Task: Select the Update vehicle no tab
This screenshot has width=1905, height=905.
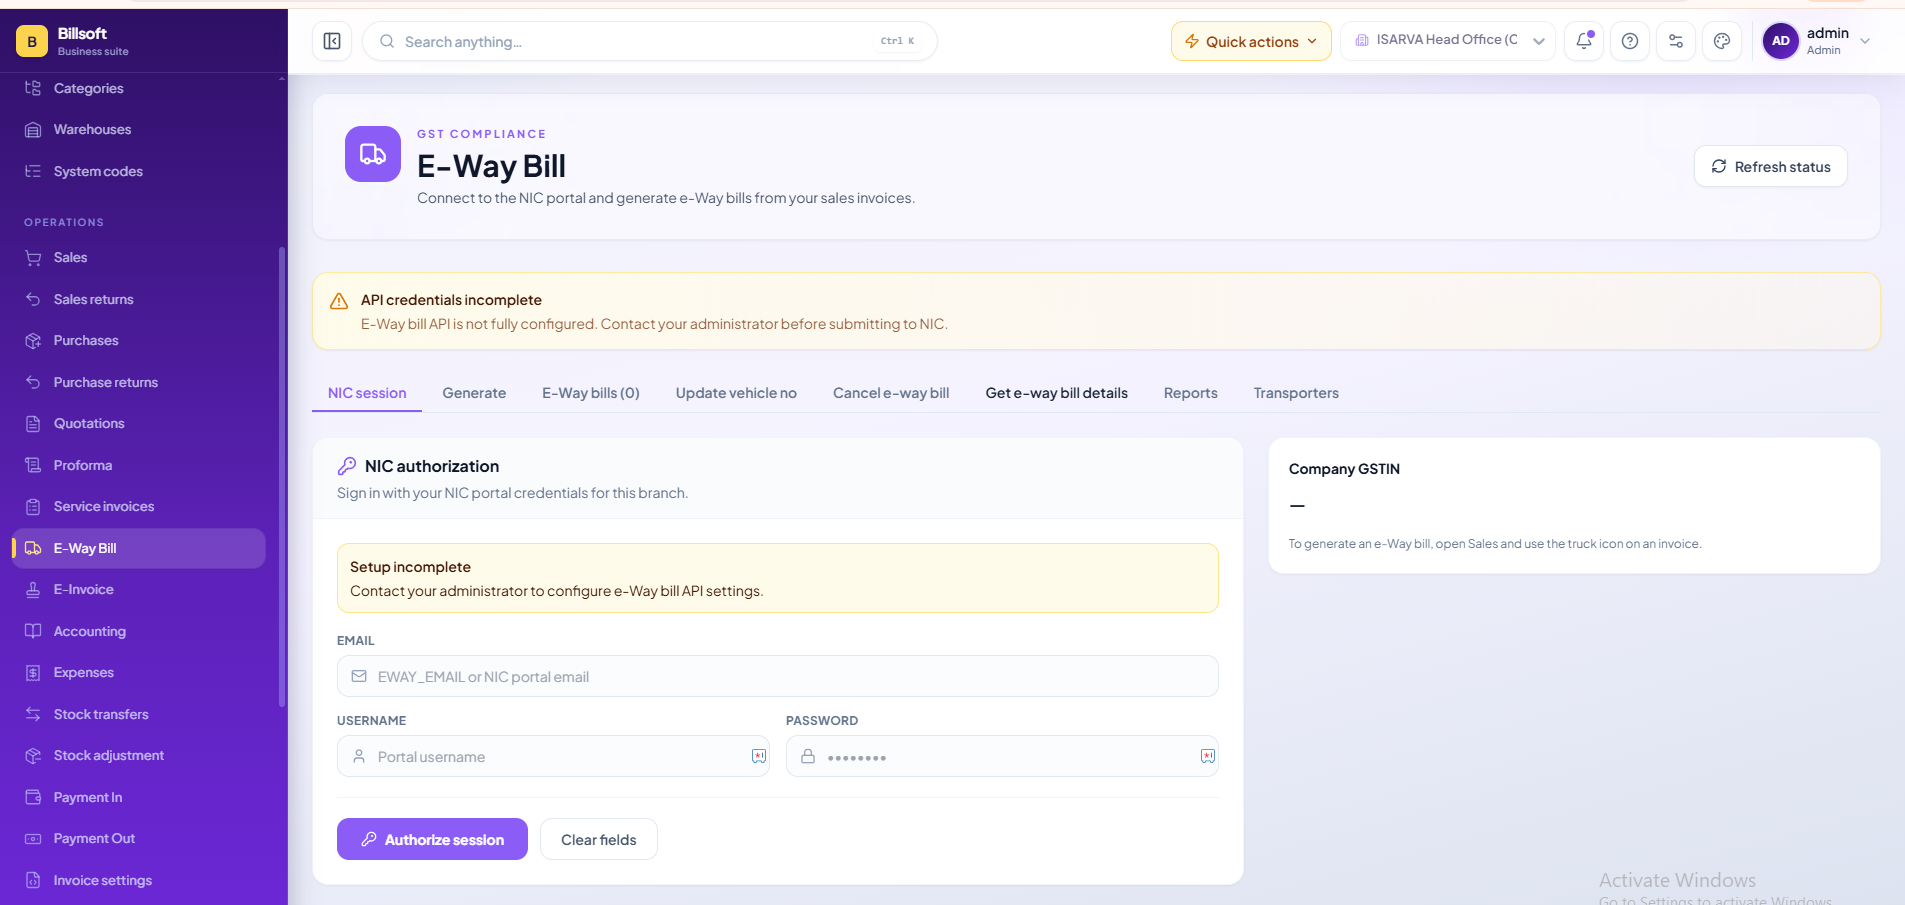Action: point(736,393)
